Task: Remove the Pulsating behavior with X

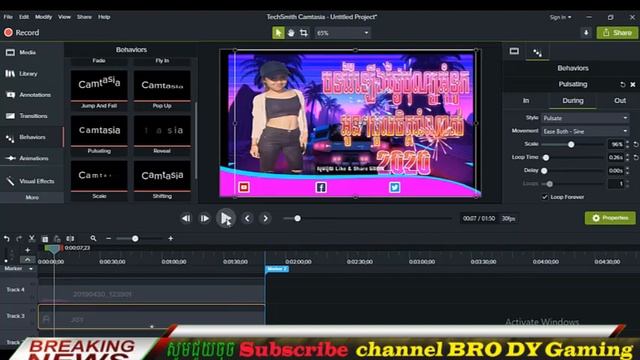Action: (x=633, y=84)
